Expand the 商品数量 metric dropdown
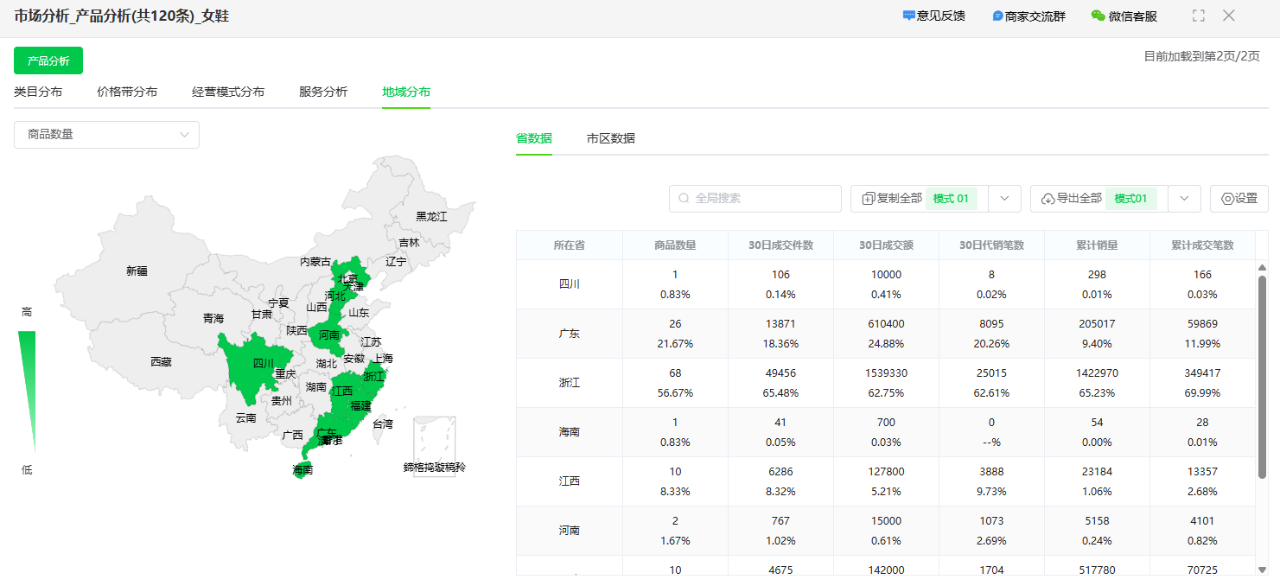The height and width of the screenshot is (578, 1280). [x=107, y=135]
